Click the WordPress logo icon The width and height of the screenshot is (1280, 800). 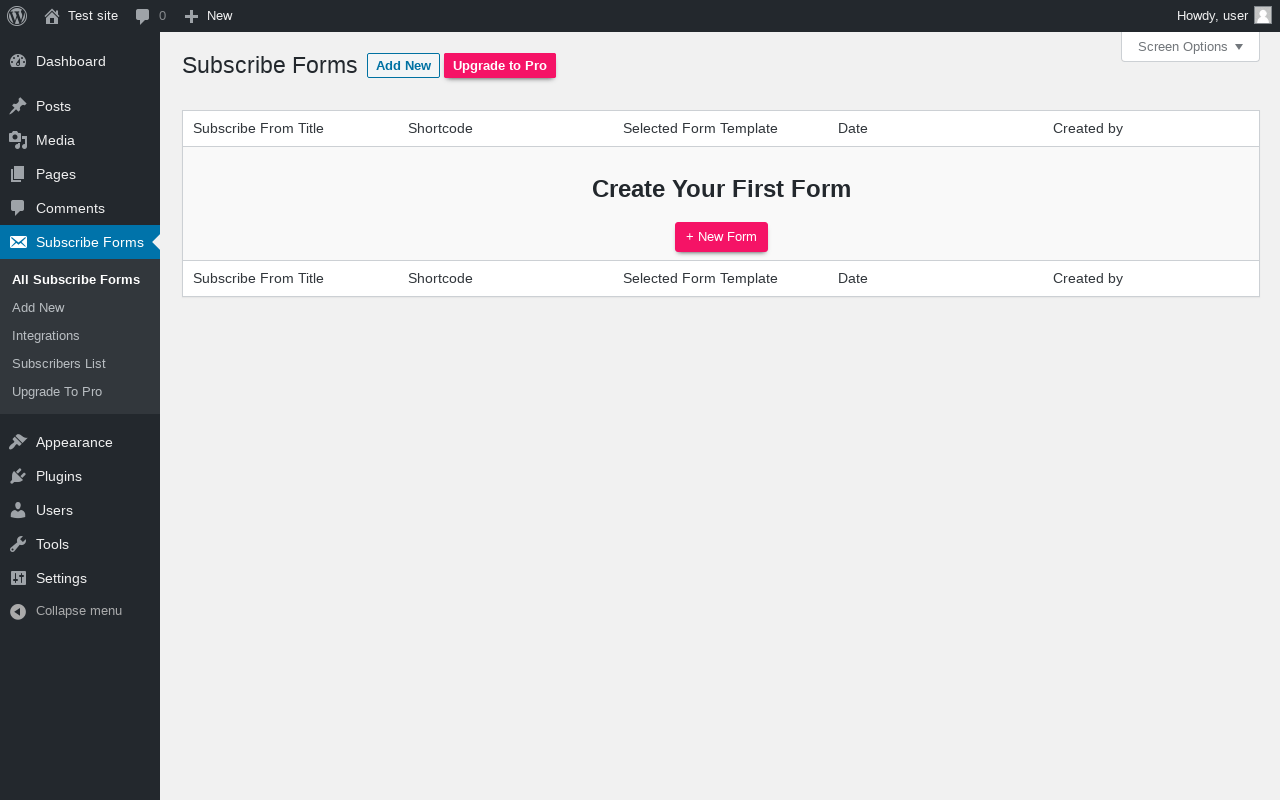click(17, 16)
